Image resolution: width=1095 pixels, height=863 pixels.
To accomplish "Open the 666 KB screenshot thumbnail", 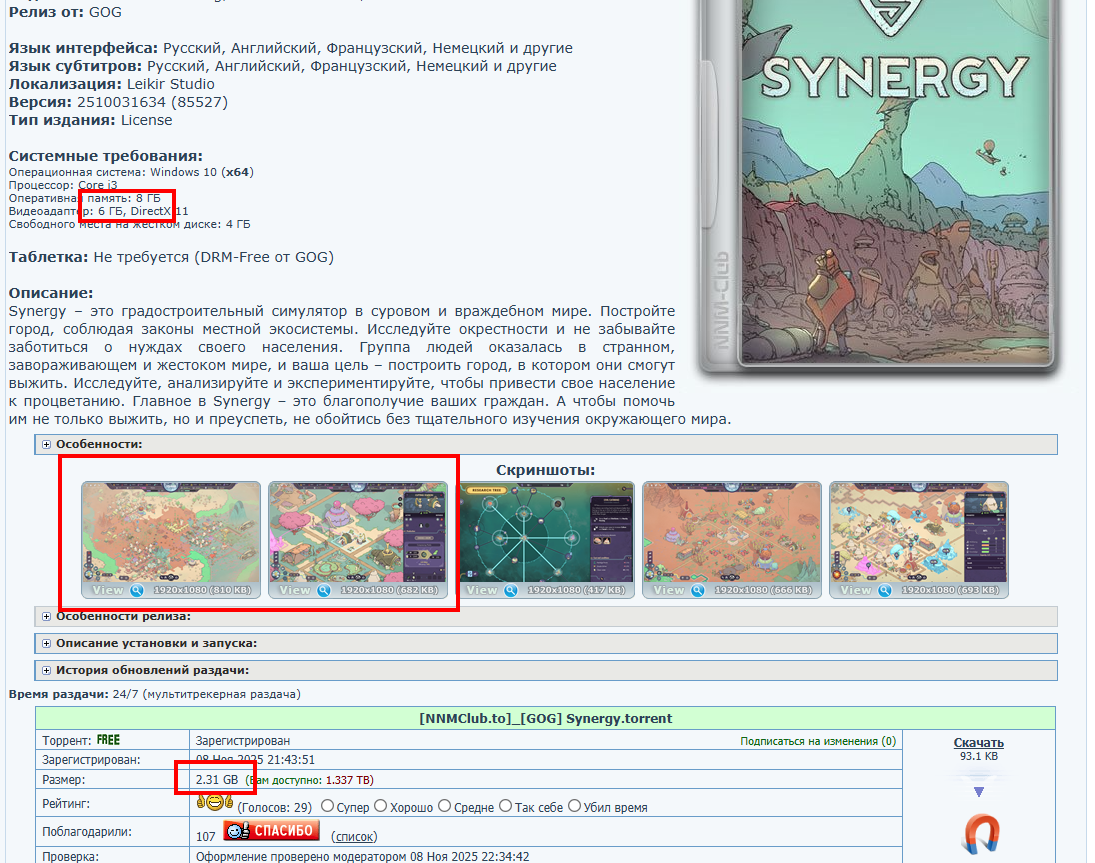I will pyautogui.click(x=732, y=540).
